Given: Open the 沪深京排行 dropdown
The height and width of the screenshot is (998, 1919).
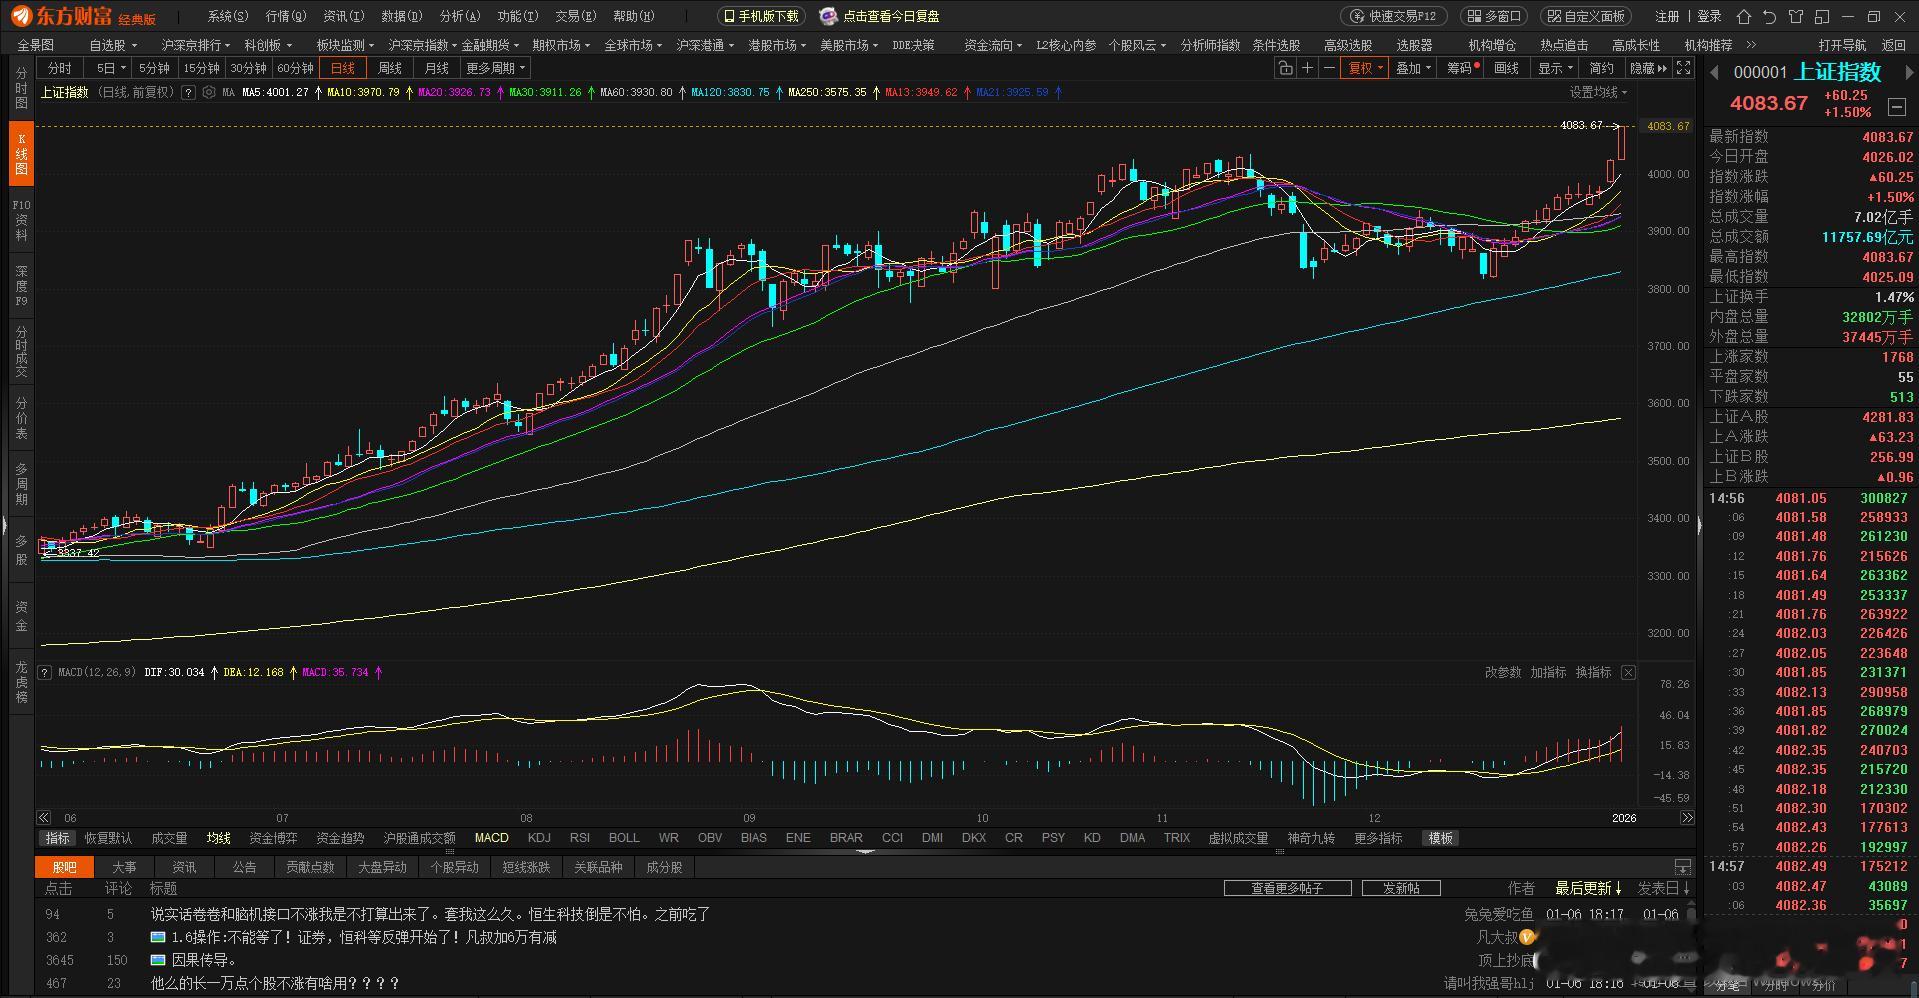Looking at the screenshot, I should (x=195, y=45).
